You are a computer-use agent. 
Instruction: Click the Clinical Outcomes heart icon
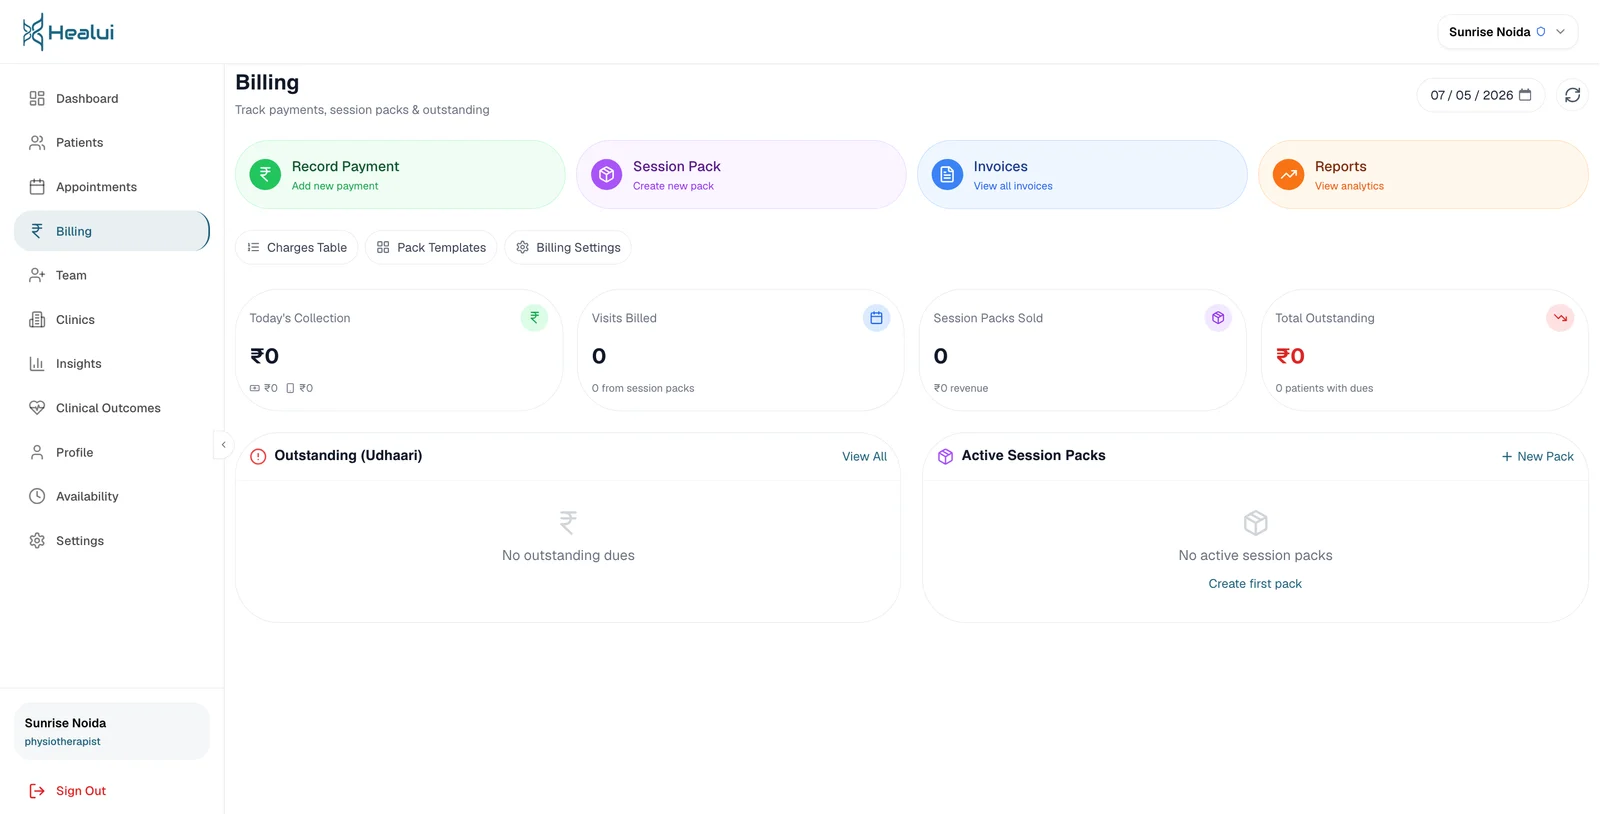click(x=37, y=408)
